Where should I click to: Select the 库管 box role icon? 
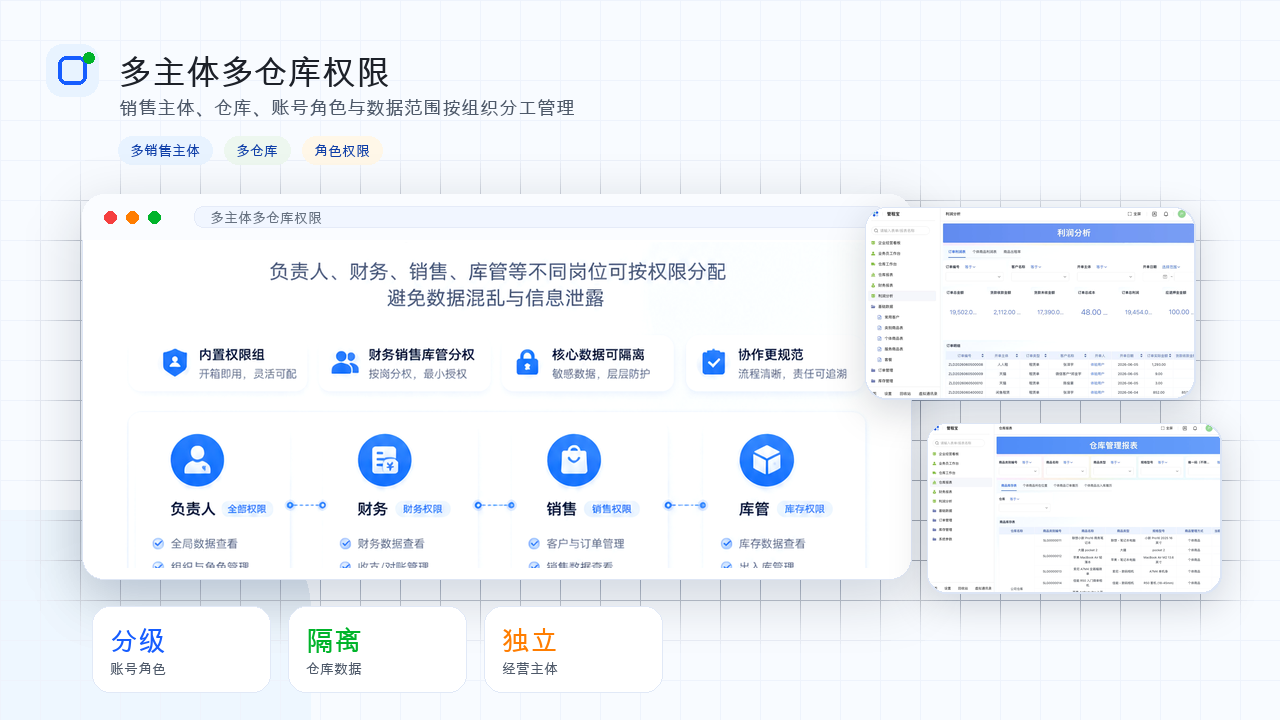[x=766, y=460]
